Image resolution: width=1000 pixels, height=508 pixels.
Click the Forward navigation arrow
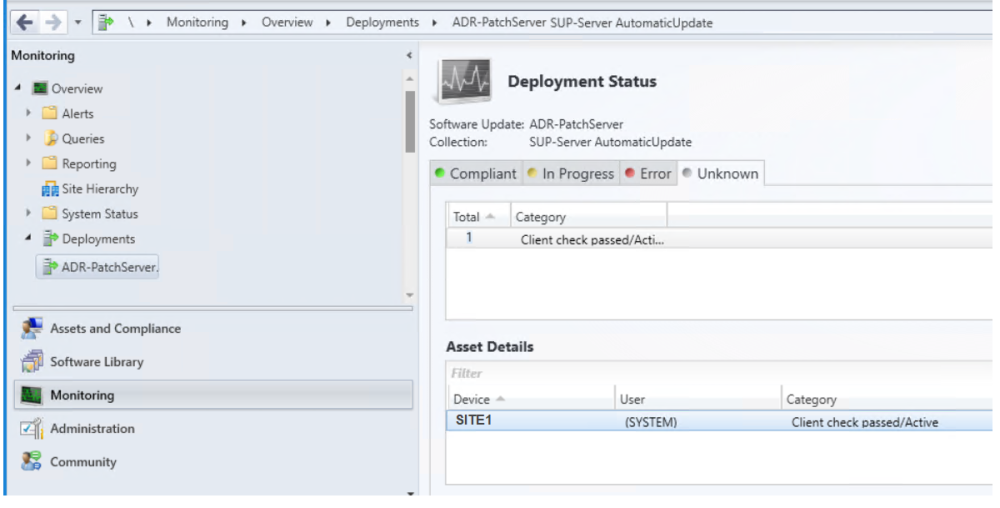(53, 22)
